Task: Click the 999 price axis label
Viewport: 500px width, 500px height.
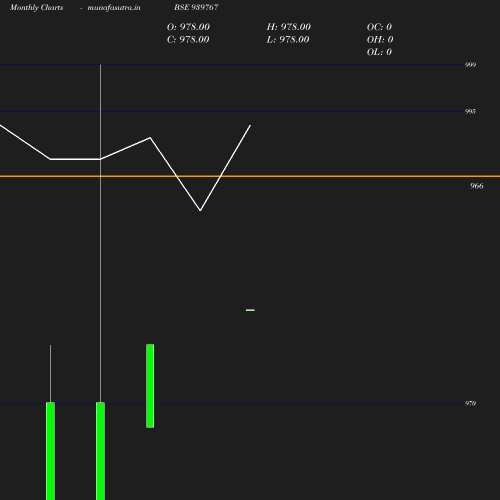Action: tap(470, 65)
